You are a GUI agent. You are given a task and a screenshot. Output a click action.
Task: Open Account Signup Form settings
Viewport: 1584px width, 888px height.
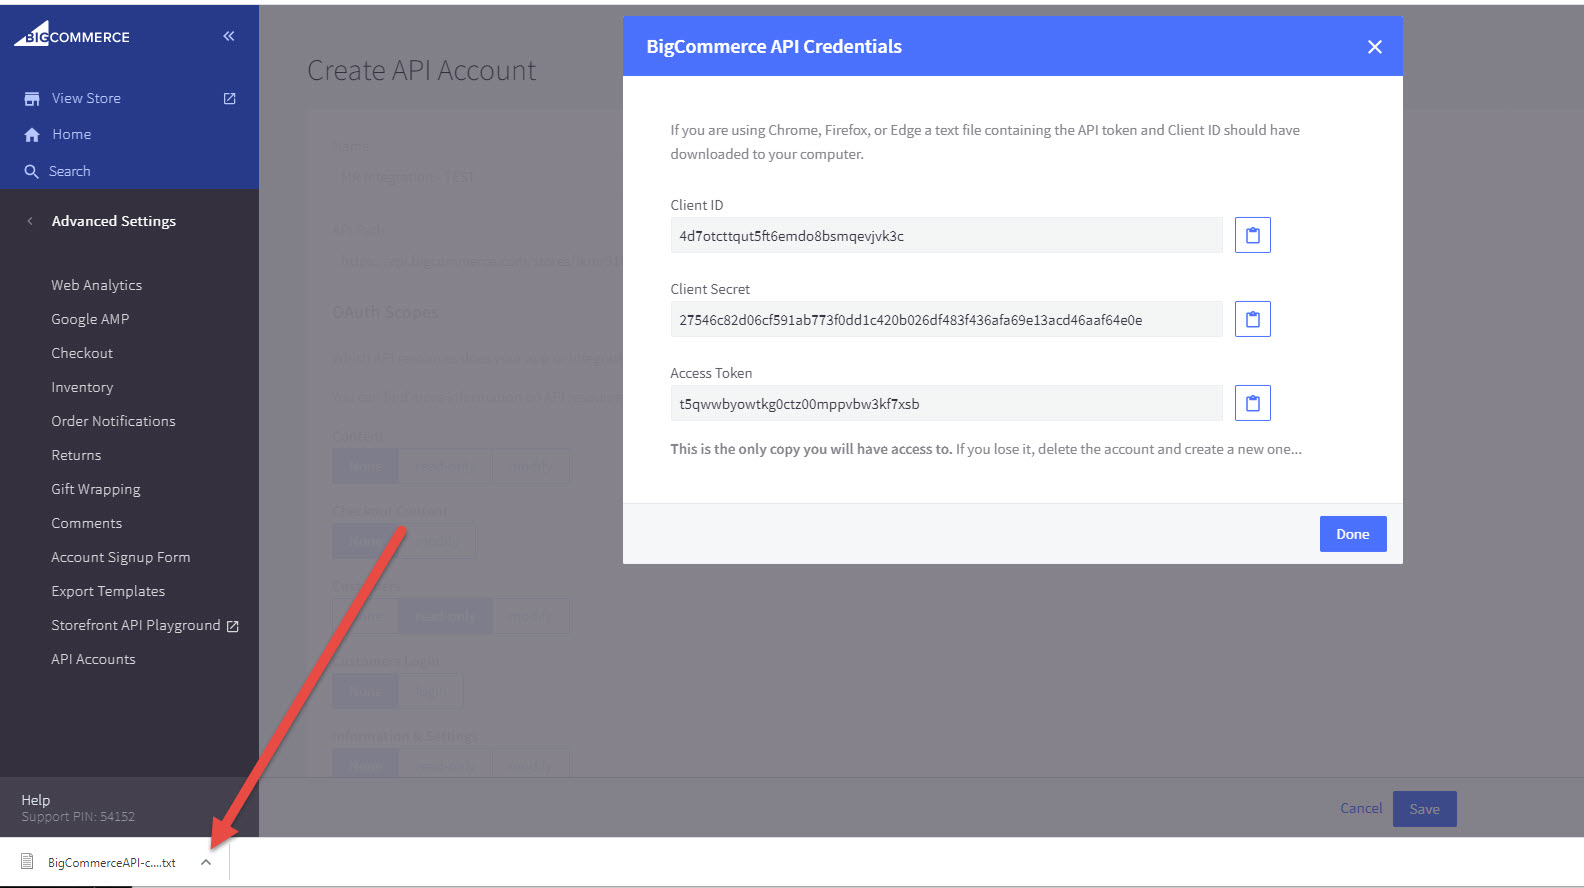121,557
